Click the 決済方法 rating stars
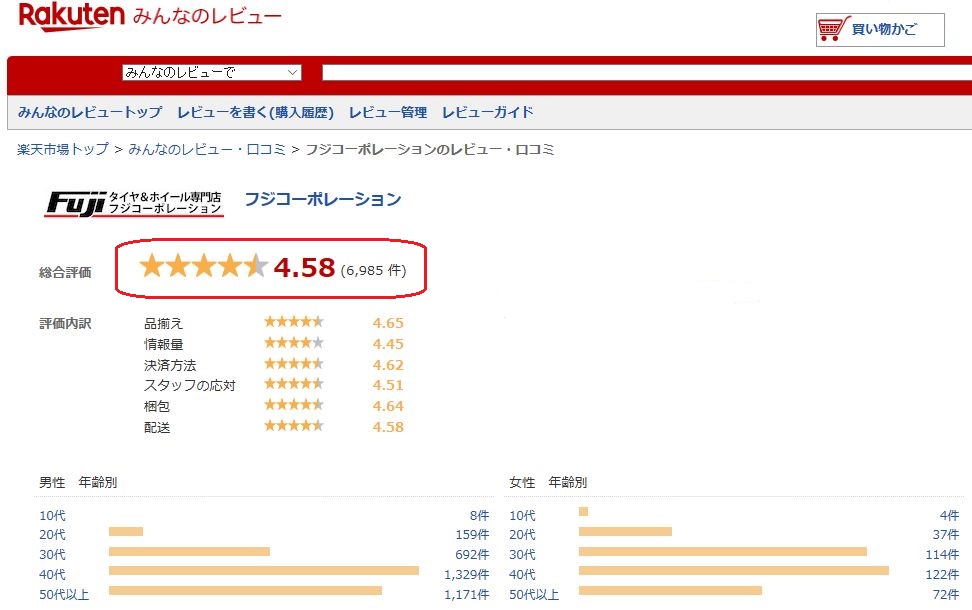 point(293,364)
